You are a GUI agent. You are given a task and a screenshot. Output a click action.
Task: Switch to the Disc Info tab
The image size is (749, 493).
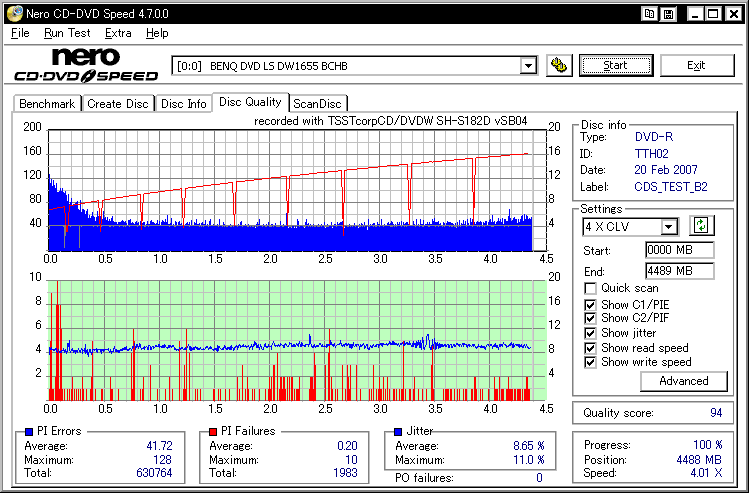(184, 104)
